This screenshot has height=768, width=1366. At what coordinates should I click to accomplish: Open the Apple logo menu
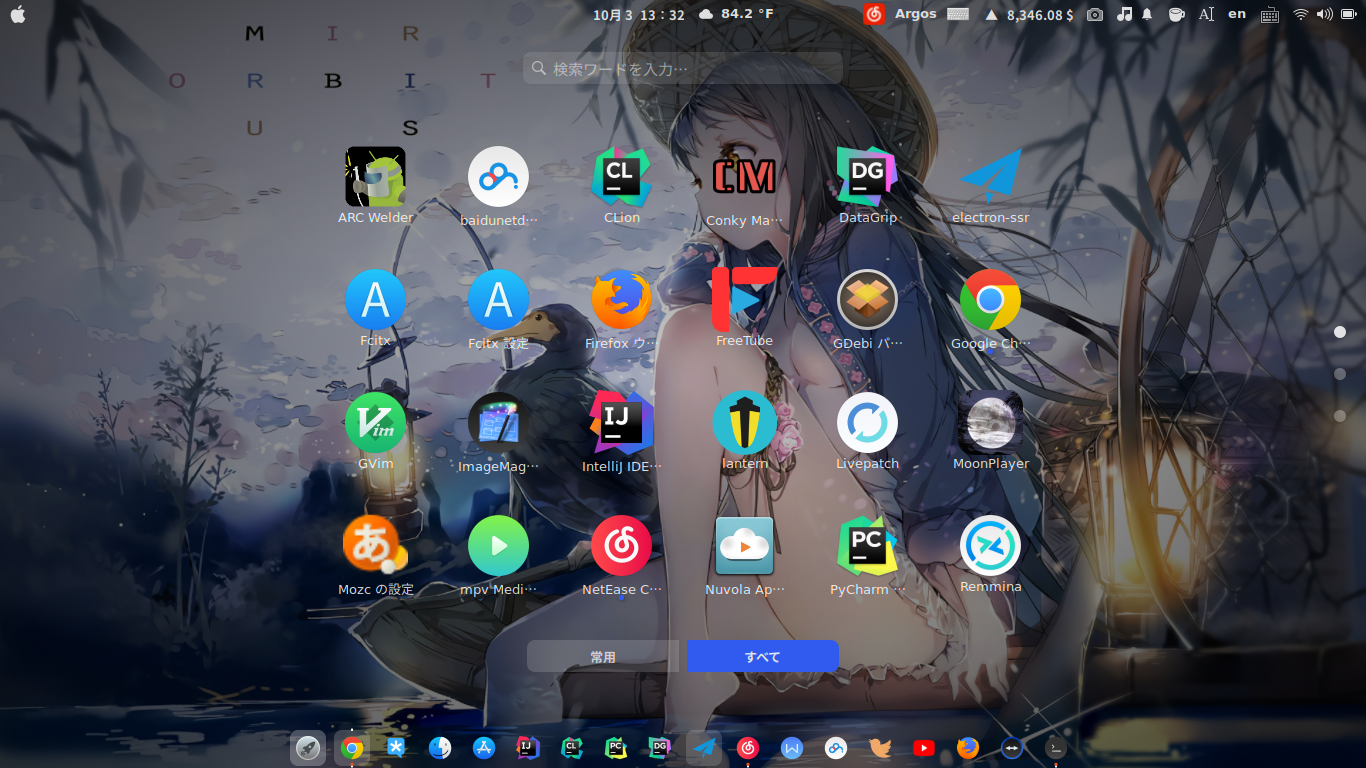pos(17,14)
